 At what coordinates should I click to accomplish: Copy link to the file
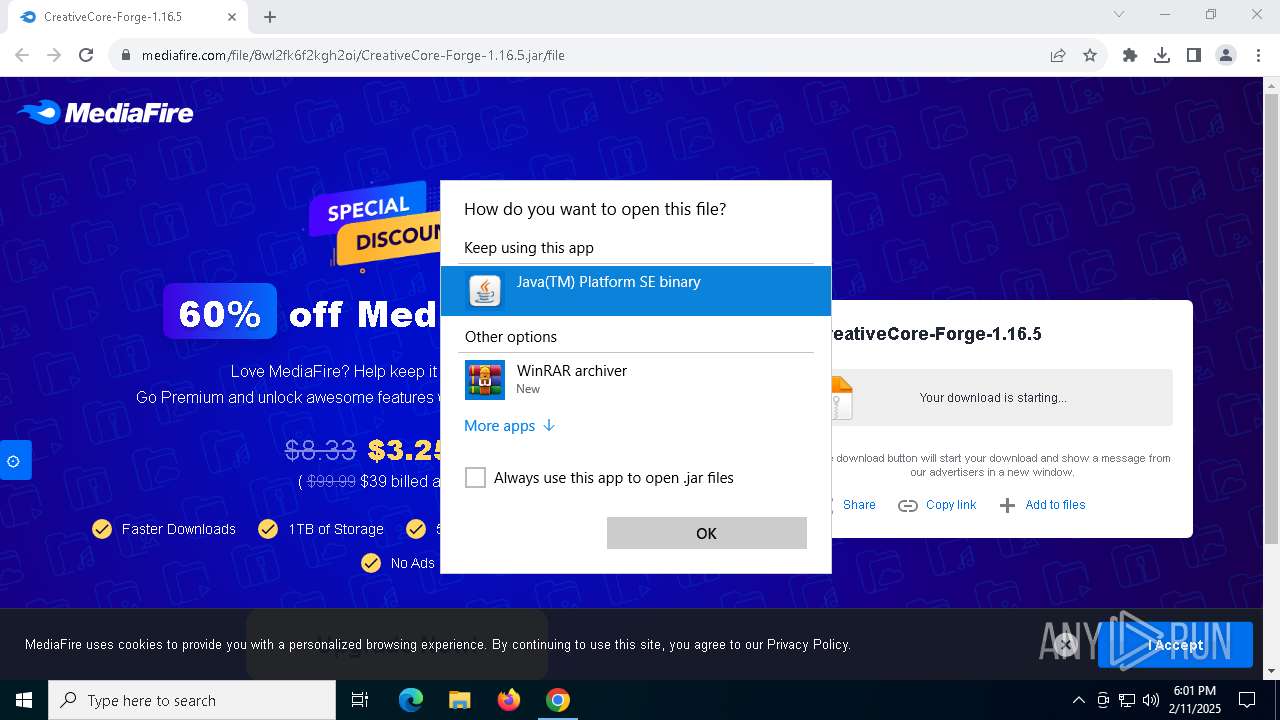pos(937,505)
